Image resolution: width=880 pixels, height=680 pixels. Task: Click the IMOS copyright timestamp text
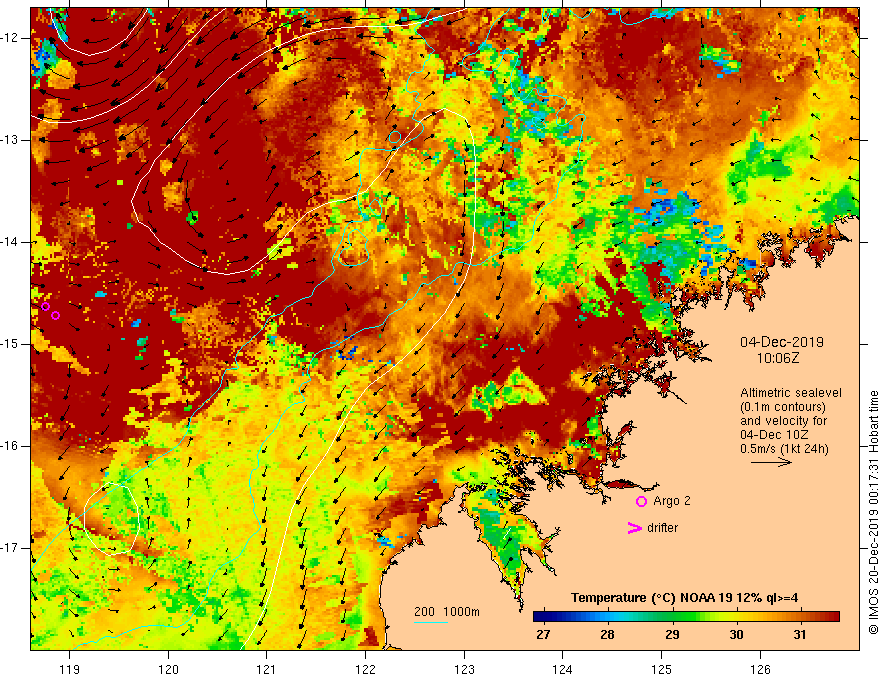pos(873,513)
